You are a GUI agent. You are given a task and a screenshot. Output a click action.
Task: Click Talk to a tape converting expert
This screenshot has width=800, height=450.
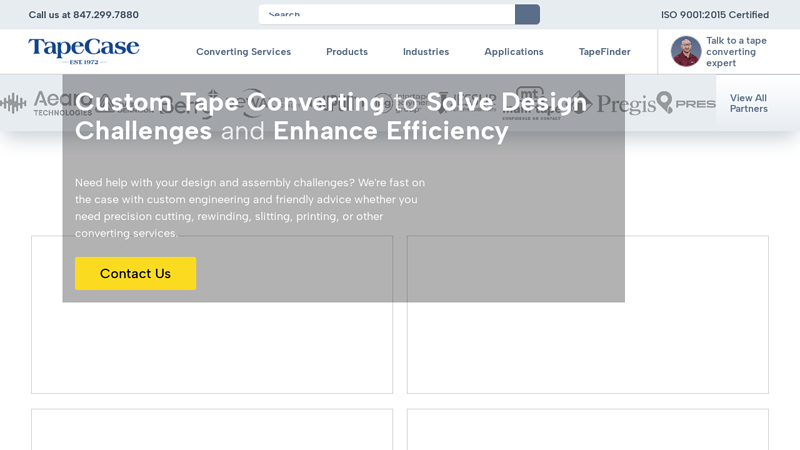coord(736,52)
